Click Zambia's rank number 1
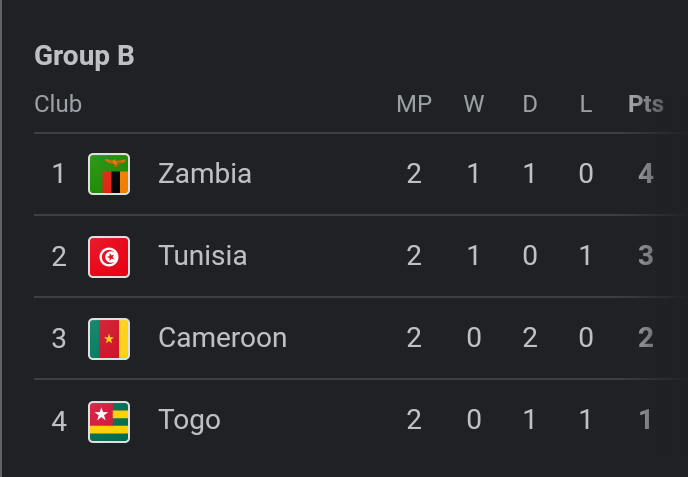This screenshot has height=477, width=688. 59,174
